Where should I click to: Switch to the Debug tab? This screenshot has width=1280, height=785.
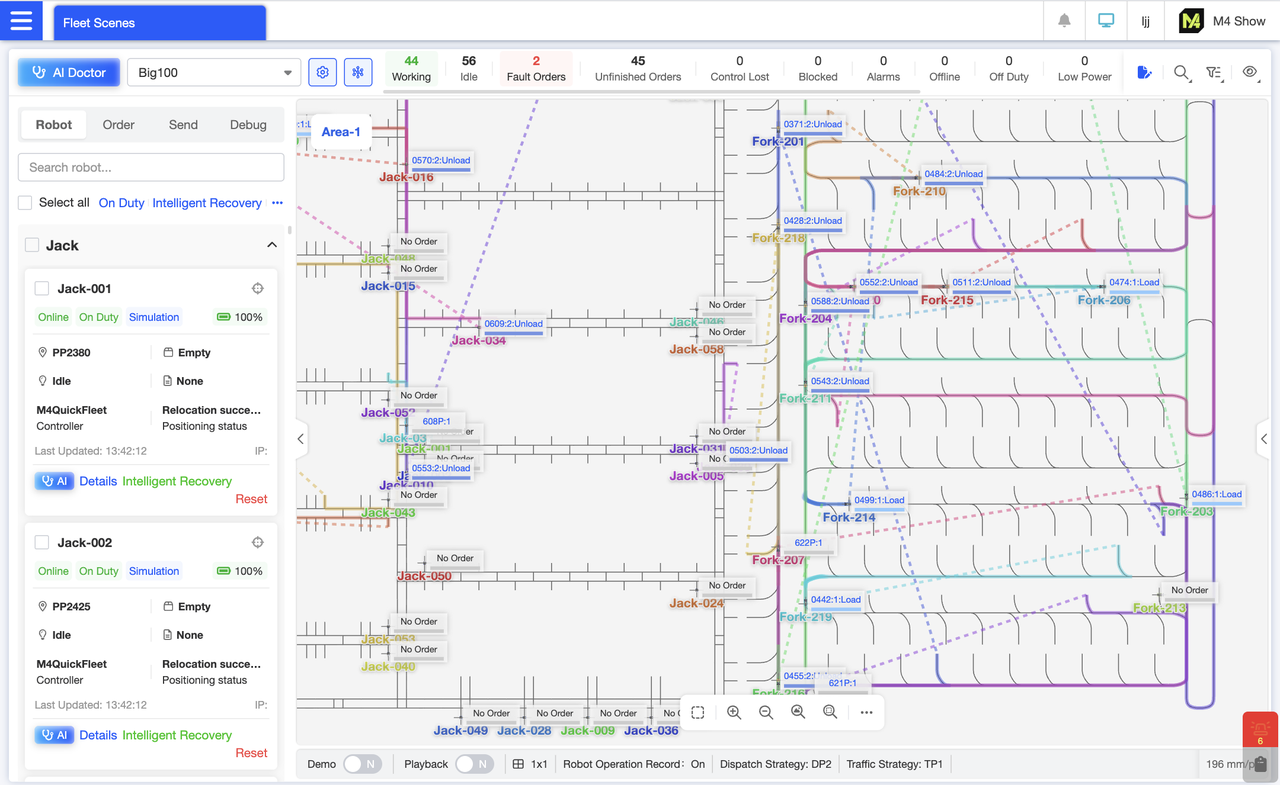point(248,124)
